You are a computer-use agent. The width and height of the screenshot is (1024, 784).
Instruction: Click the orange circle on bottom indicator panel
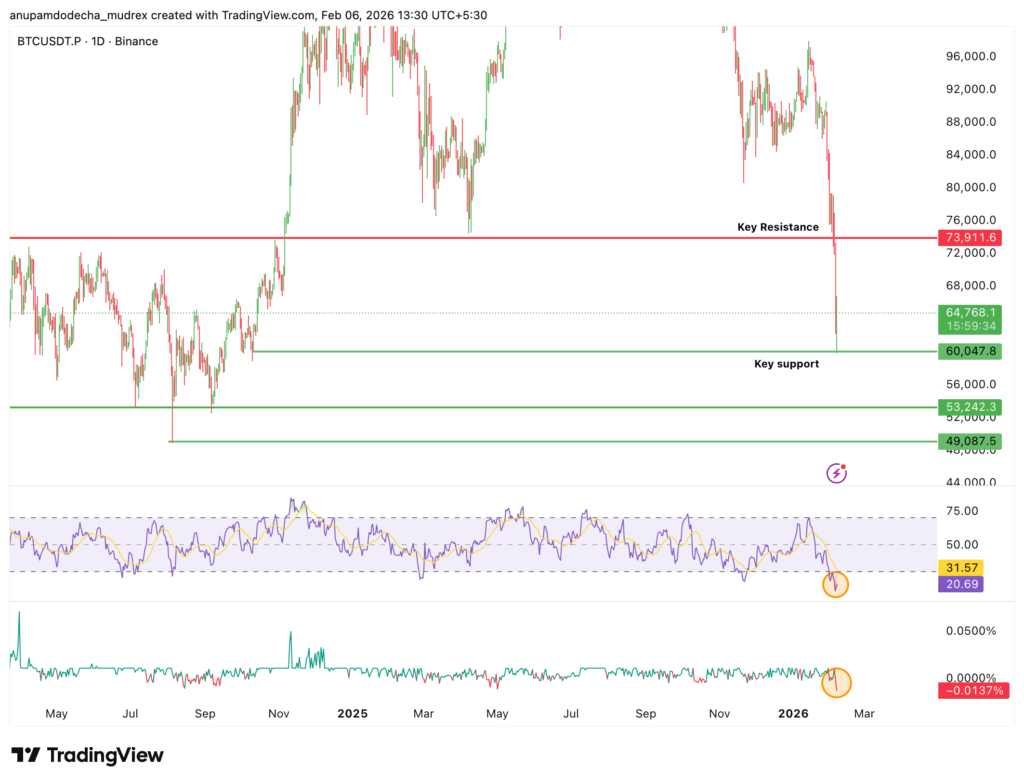pos(838,682)
